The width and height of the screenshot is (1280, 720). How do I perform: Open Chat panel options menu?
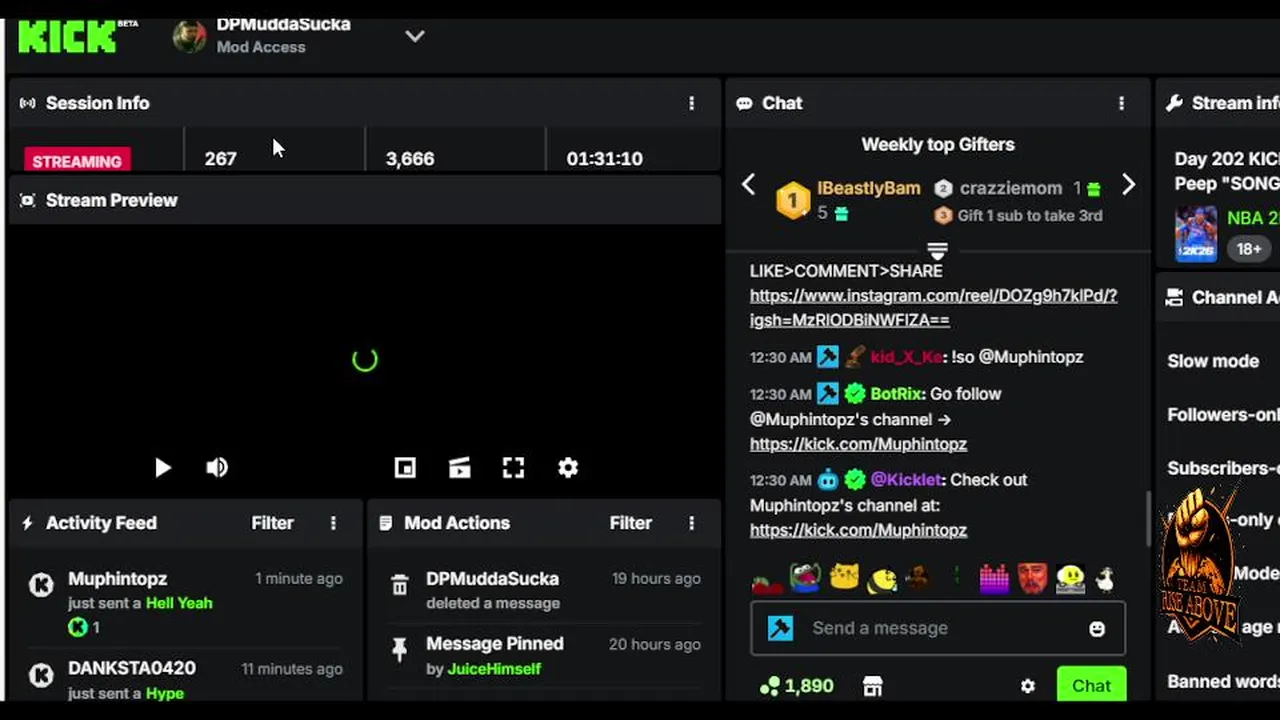click(1121, 103)
